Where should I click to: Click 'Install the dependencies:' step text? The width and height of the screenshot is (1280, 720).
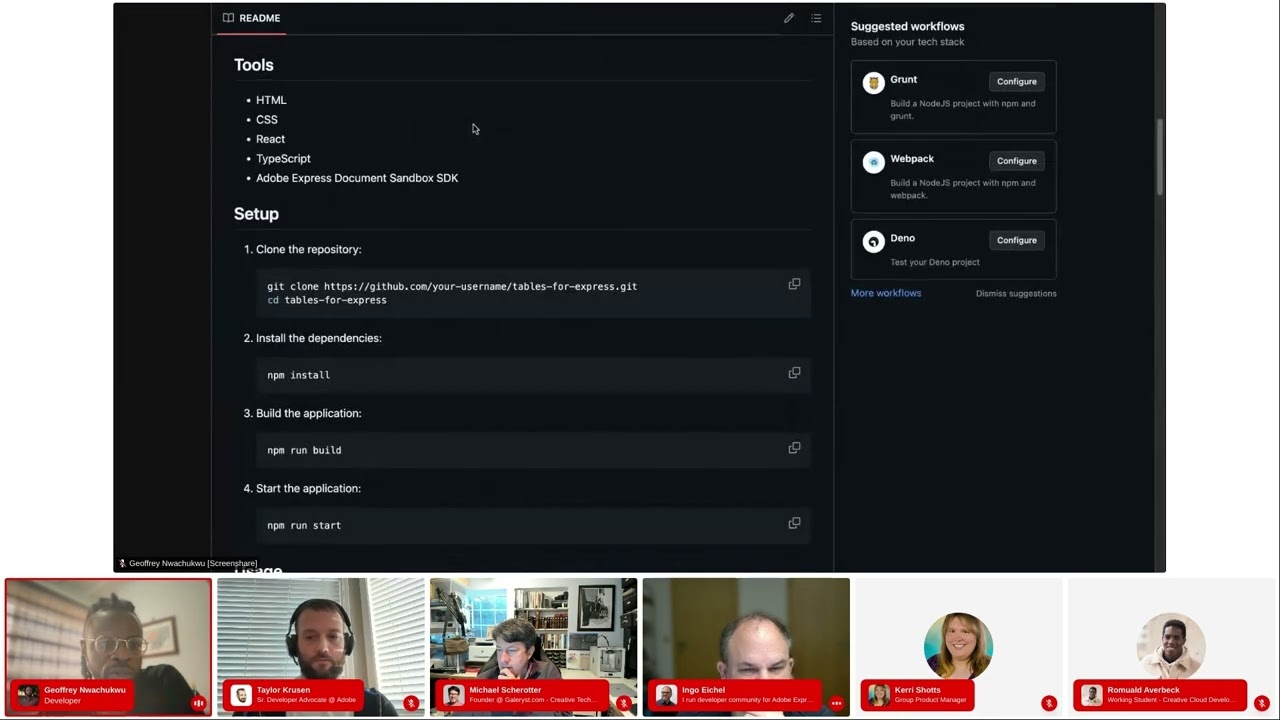[x=318, y=338]
